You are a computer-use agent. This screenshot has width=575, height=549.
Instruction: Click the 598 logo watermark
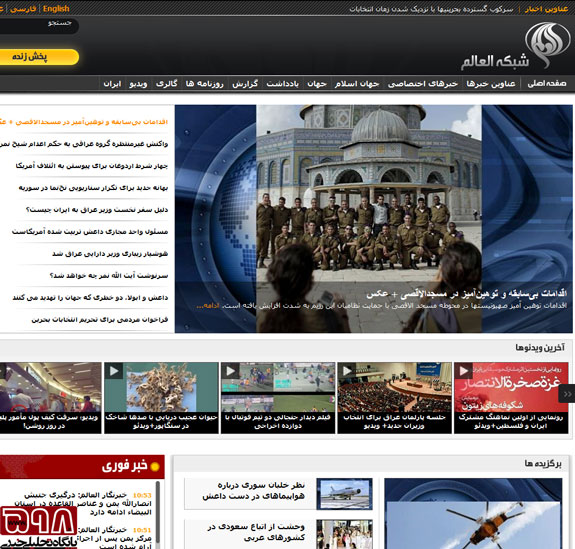tap(39, 527)
